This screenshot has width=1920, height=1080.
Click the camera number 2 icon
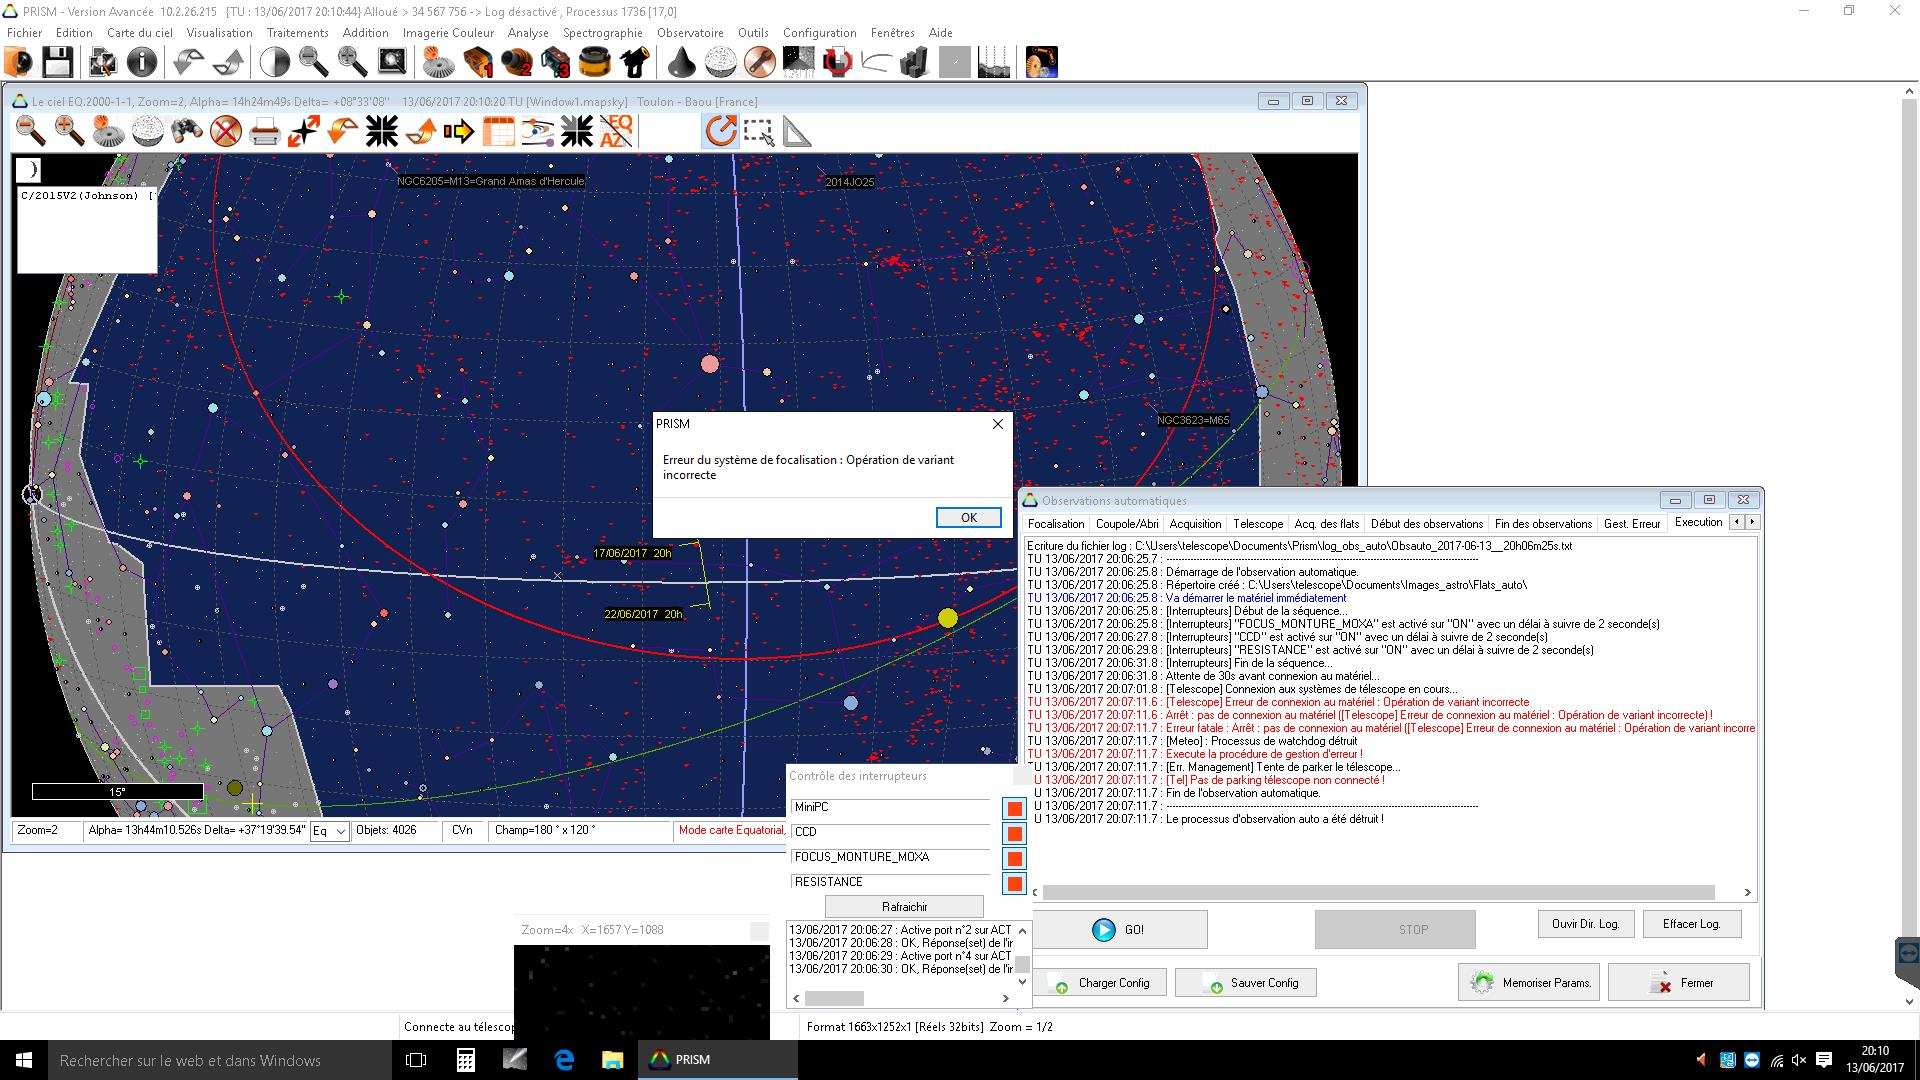point(517,62)
